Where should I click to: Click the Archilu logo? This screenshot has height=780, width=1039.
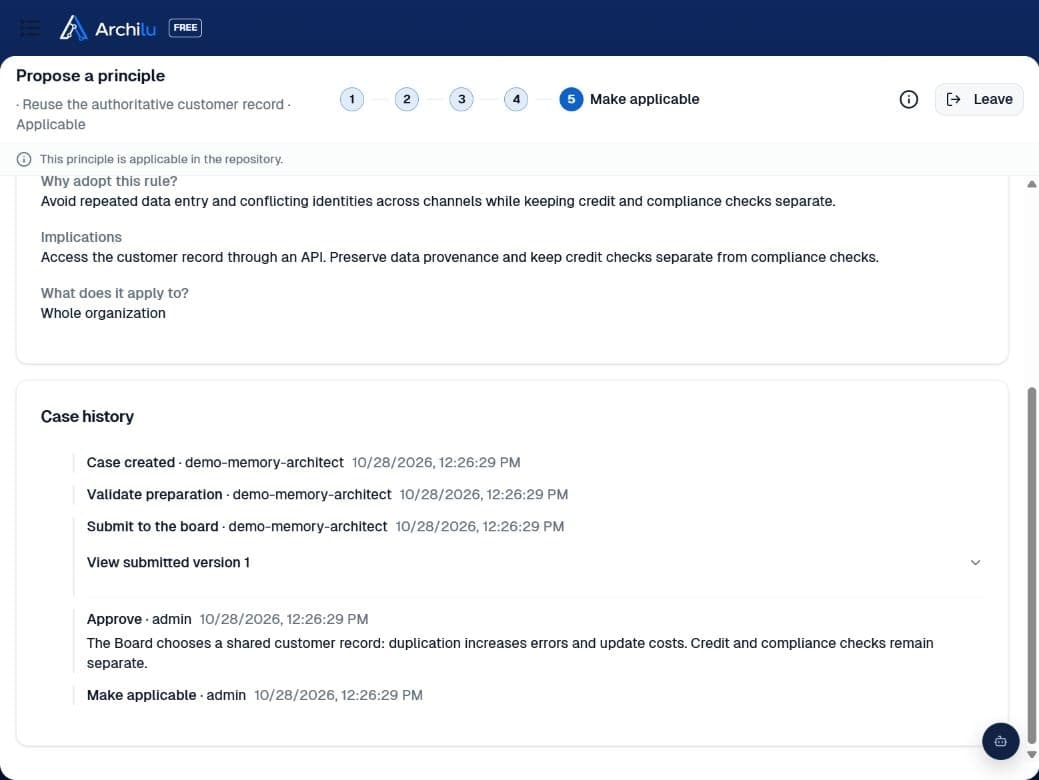[x=107, y=28]
